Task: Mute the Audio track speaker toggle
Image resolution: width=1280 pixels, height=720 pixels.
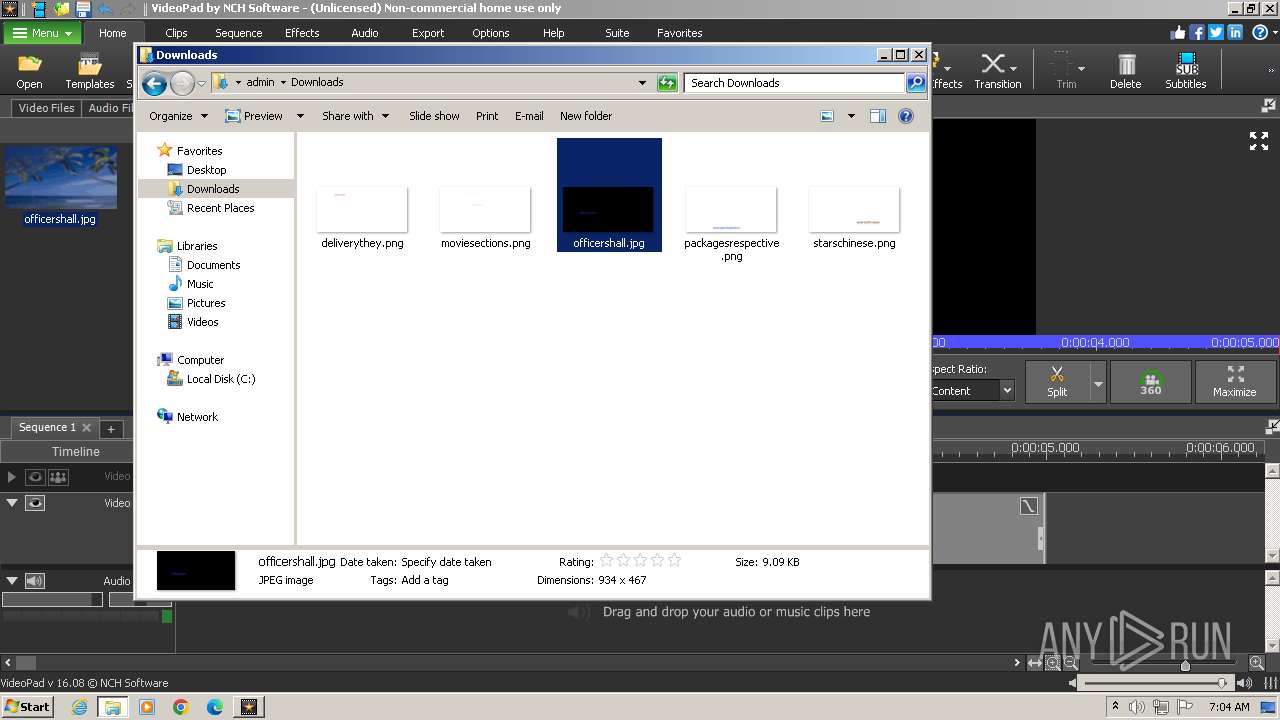Action: tap(35, 581)
